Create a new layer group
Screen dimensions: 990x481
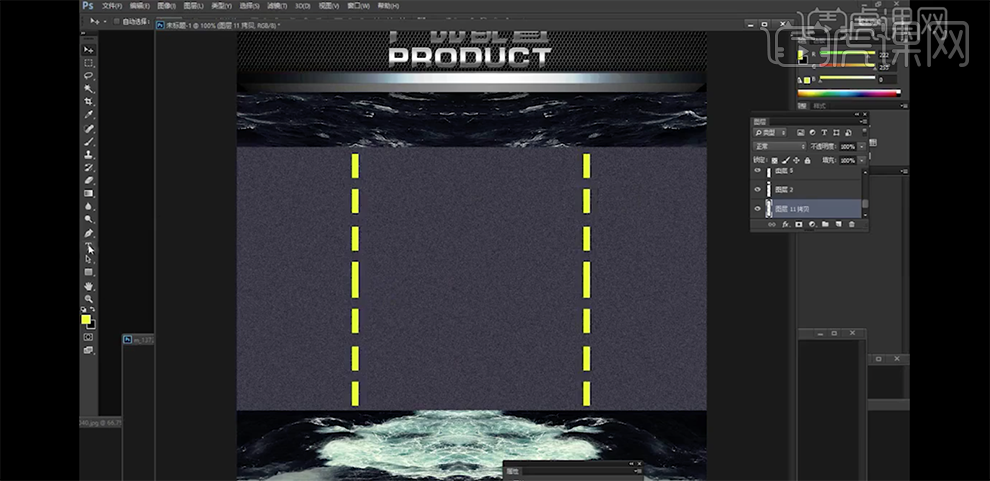tap(825, 224)
